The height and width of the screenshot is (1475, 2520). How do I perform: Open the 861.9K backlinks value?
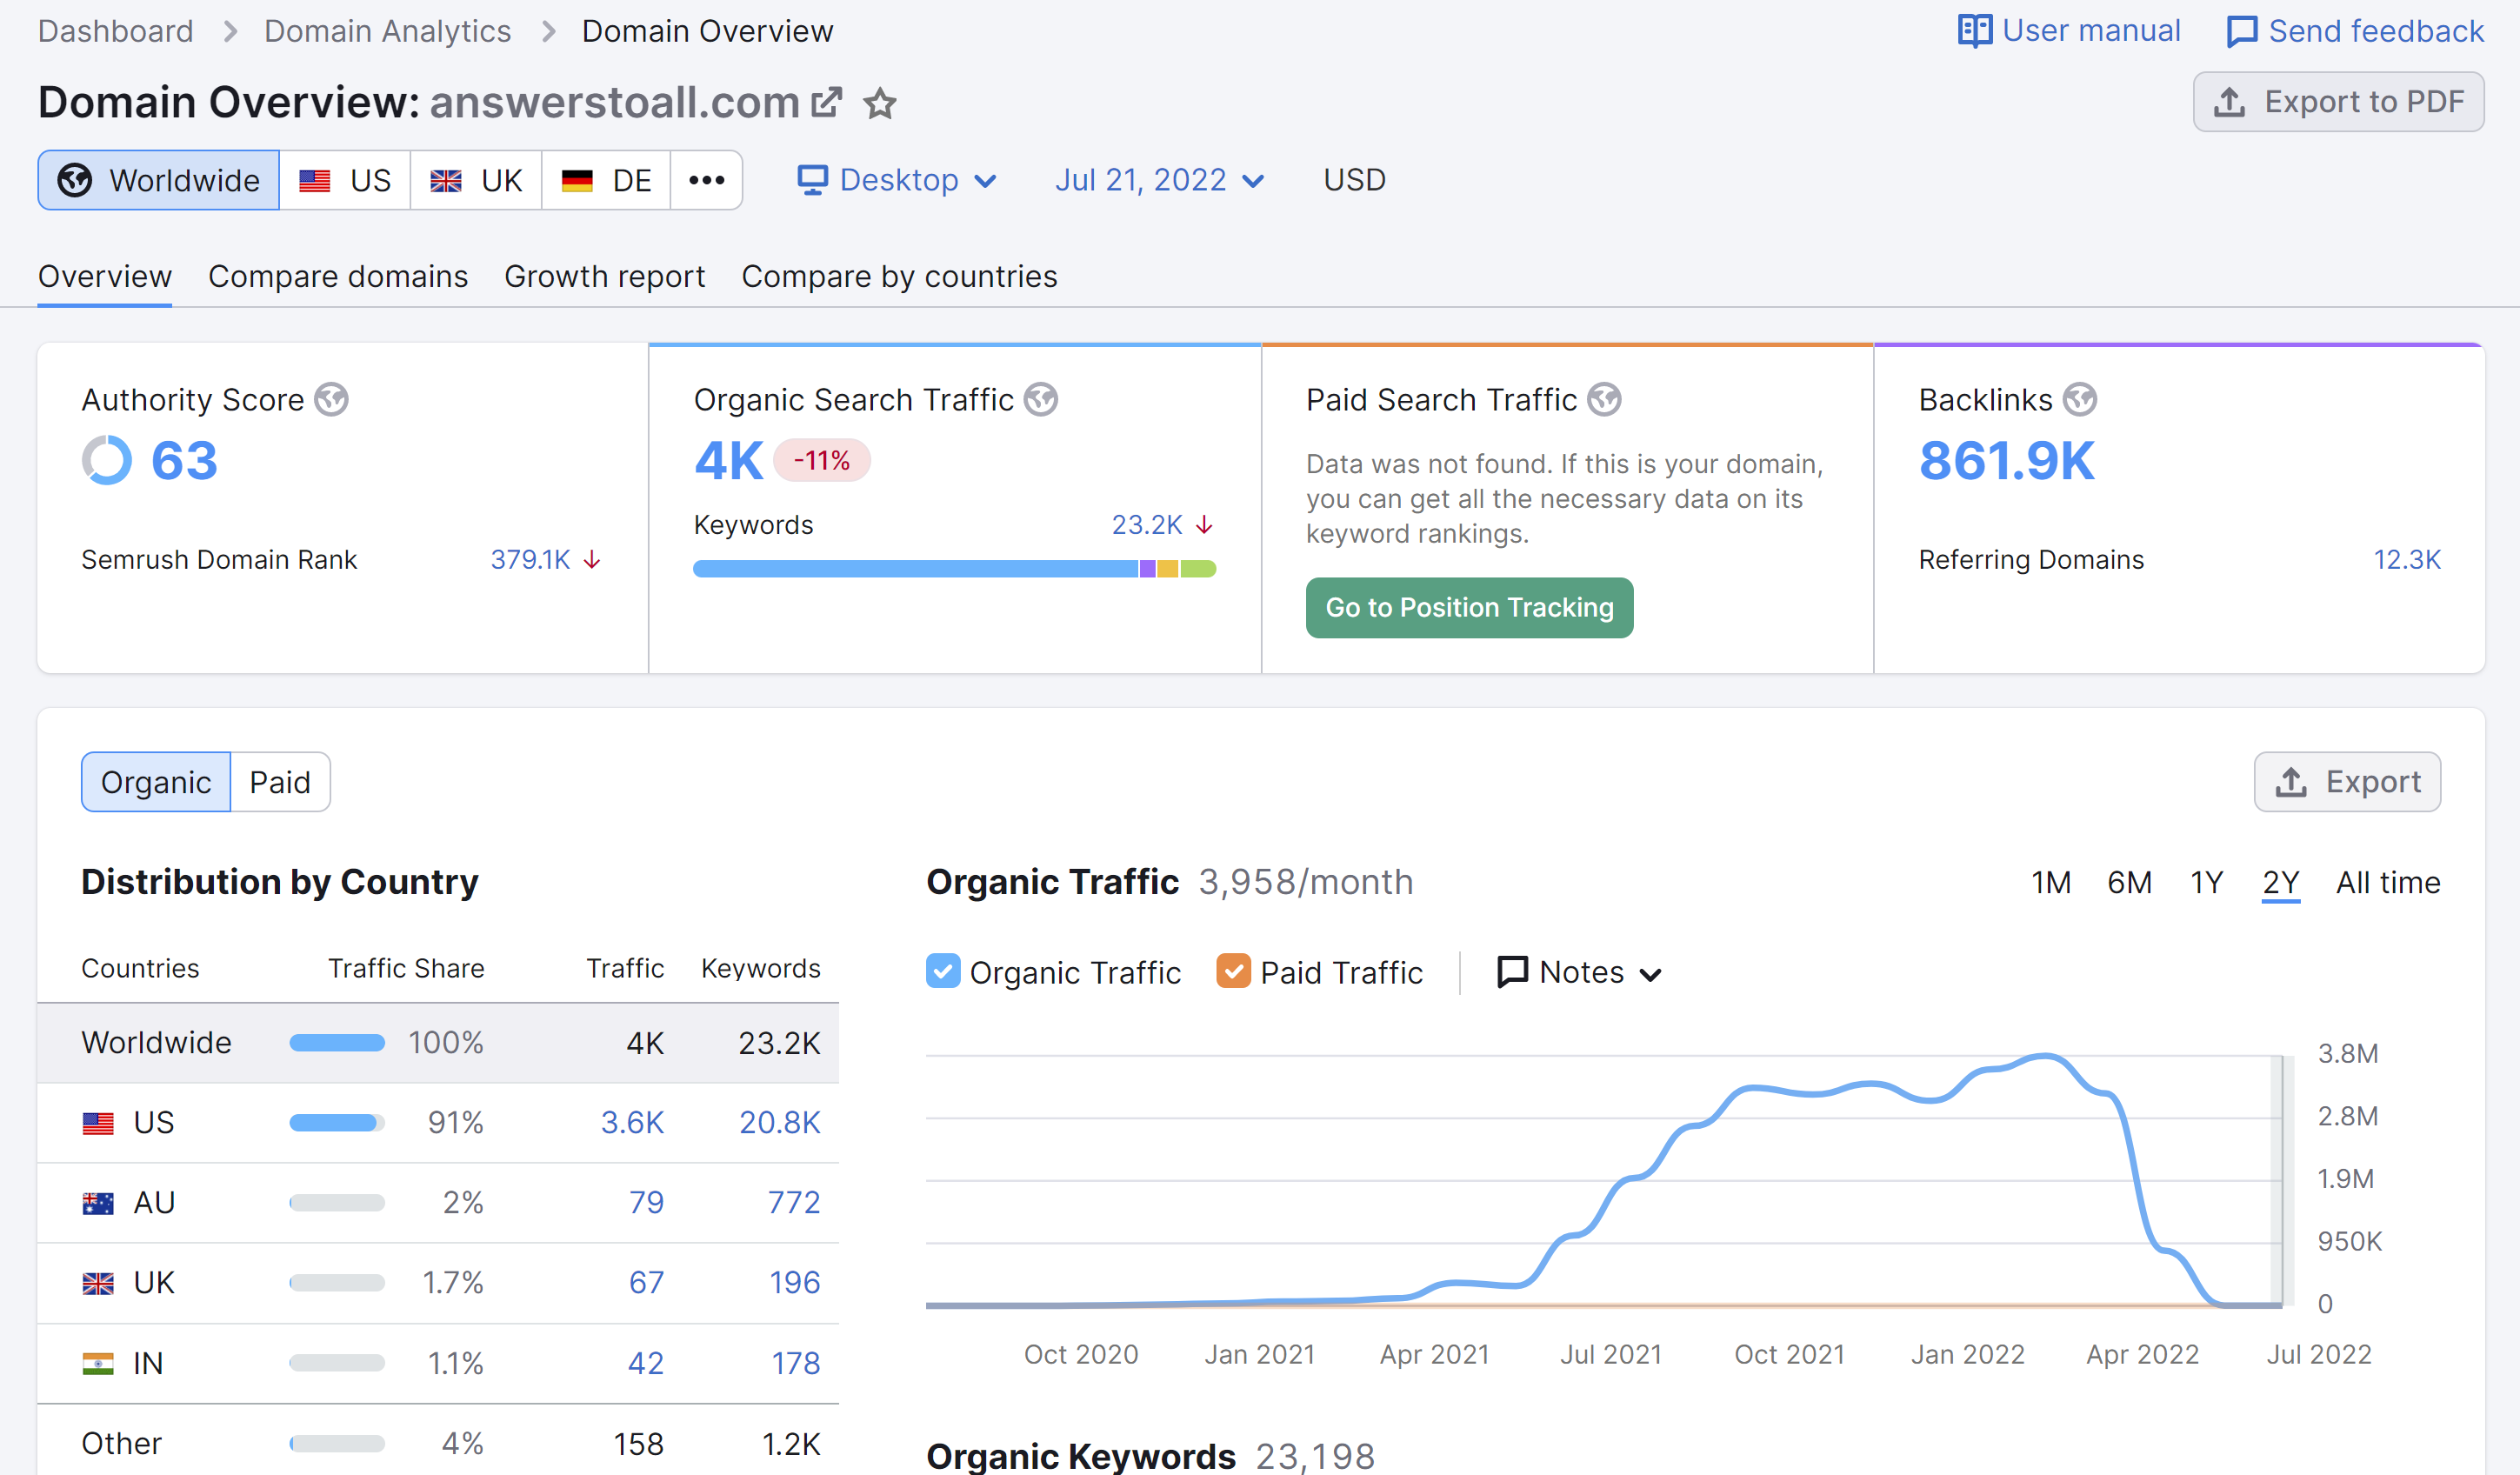2005,461
